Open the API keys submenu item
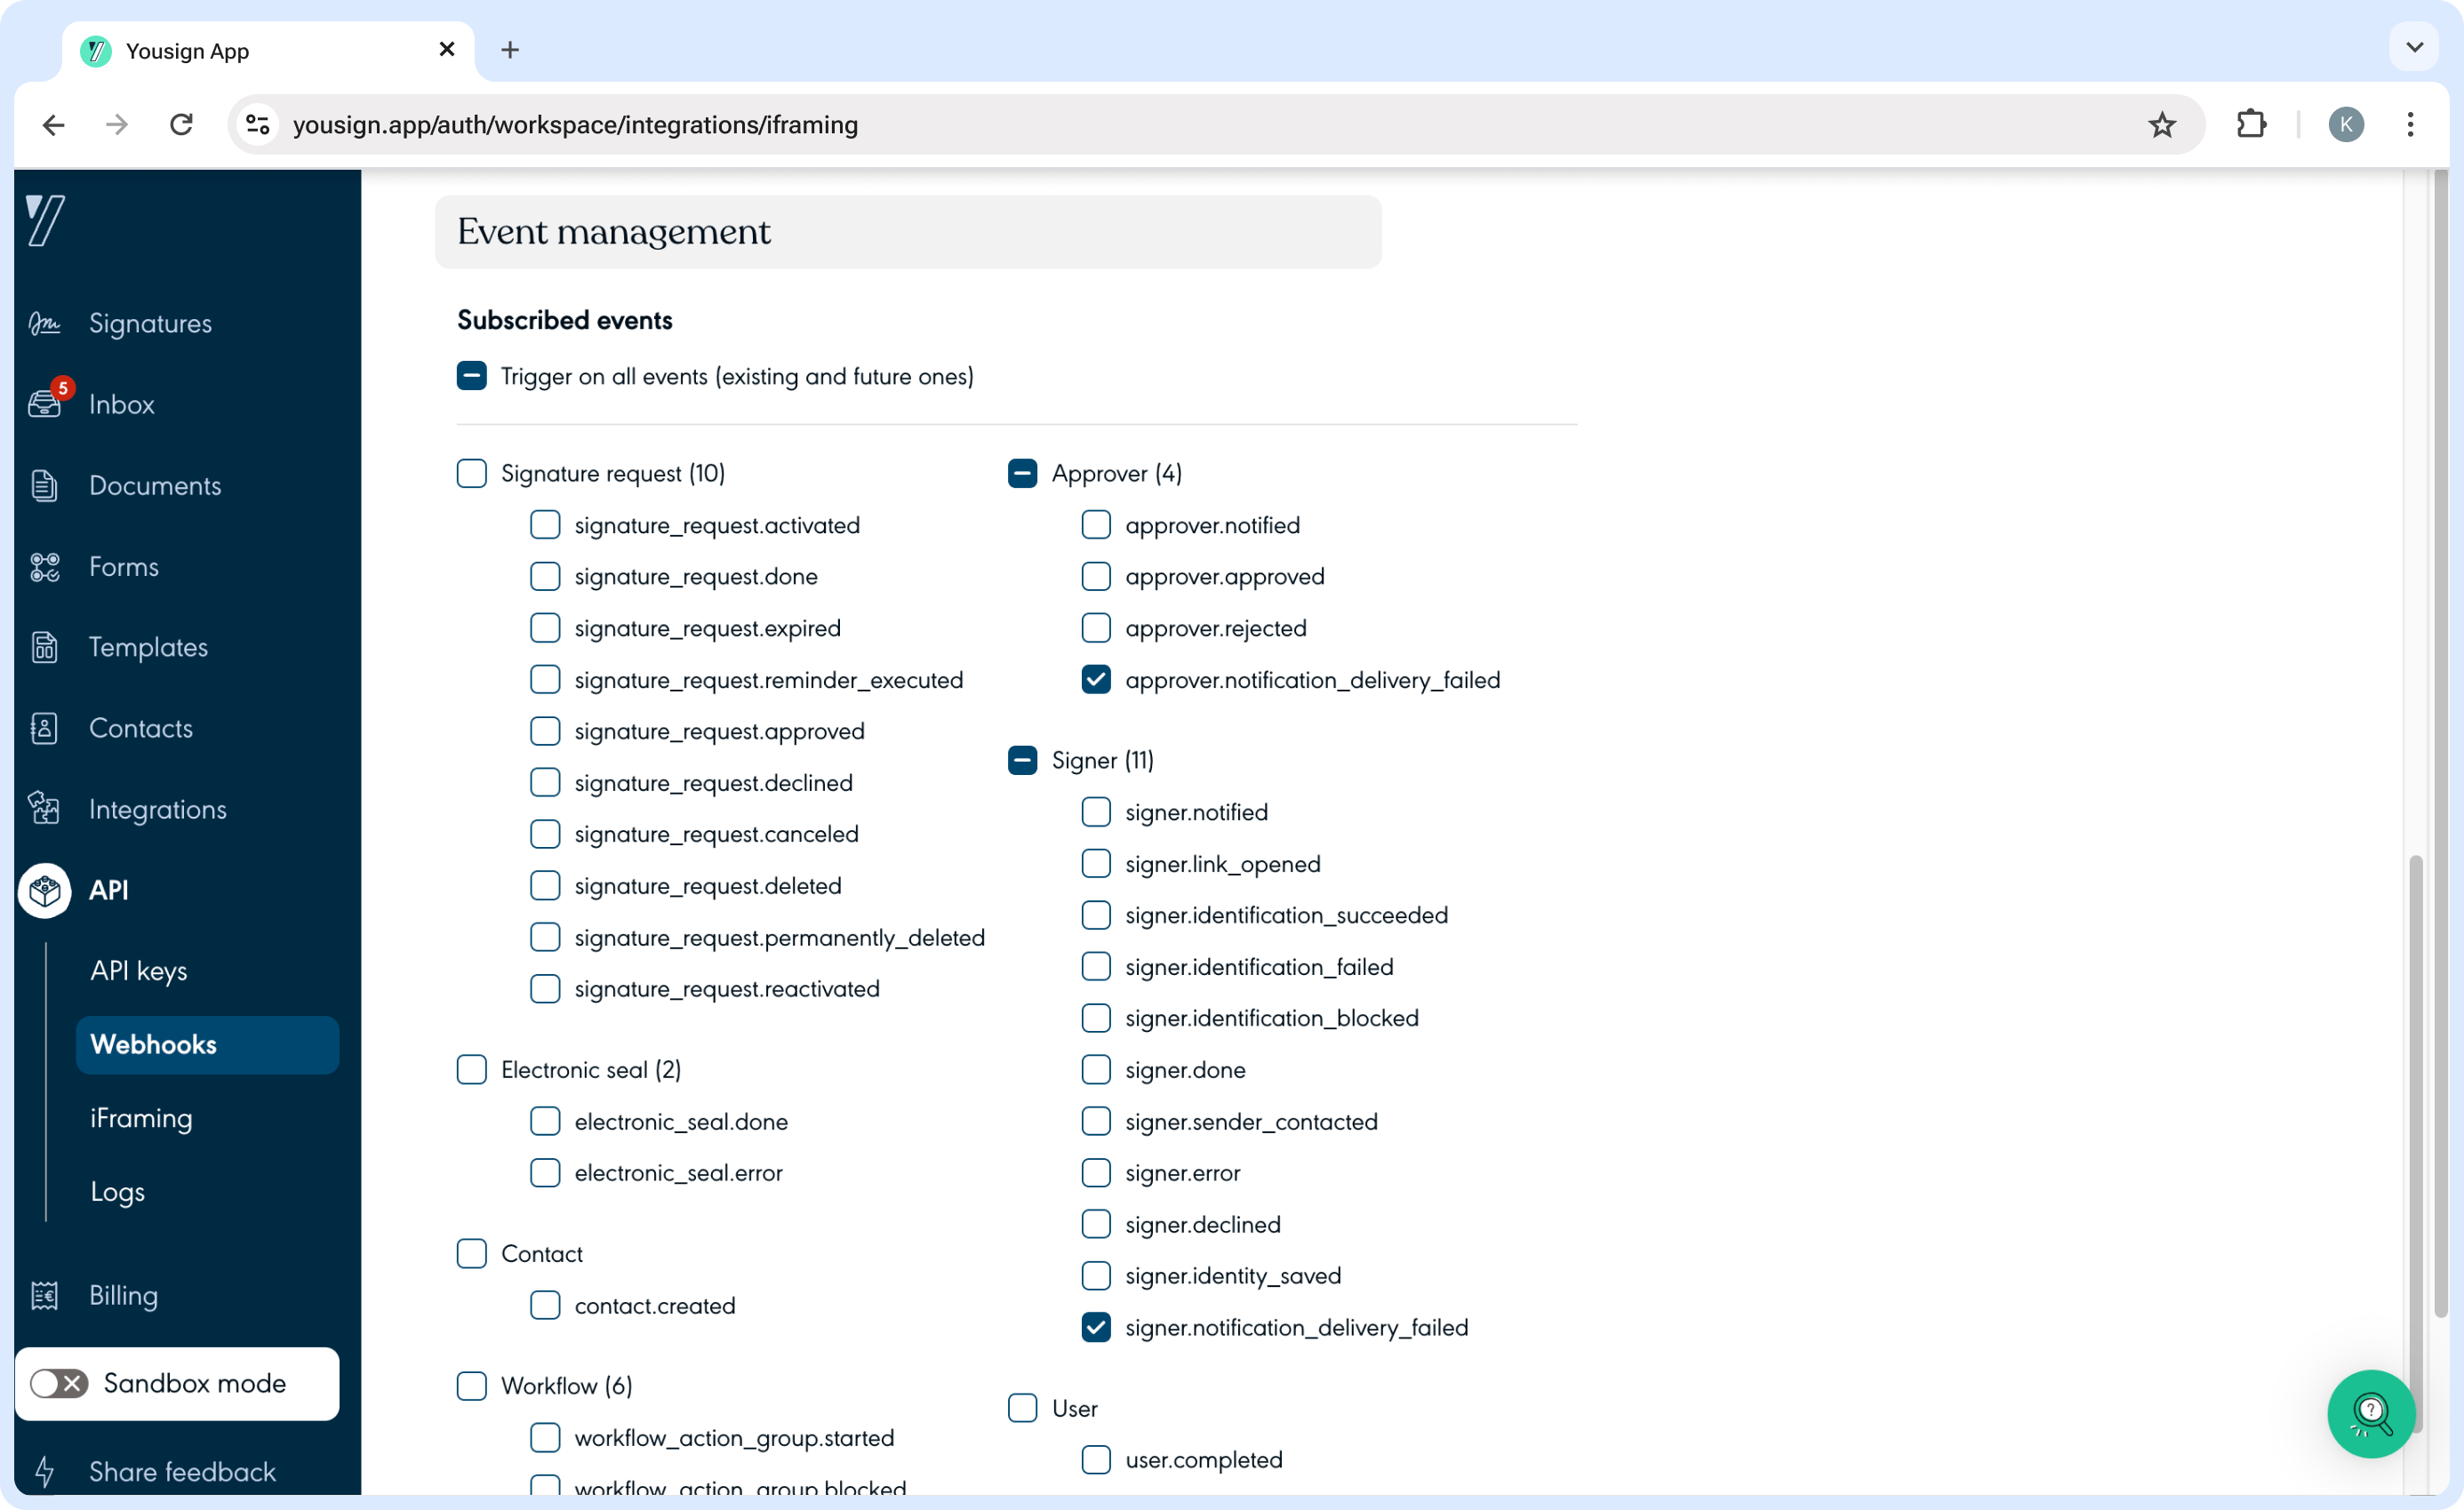 [x=139, y=971]
